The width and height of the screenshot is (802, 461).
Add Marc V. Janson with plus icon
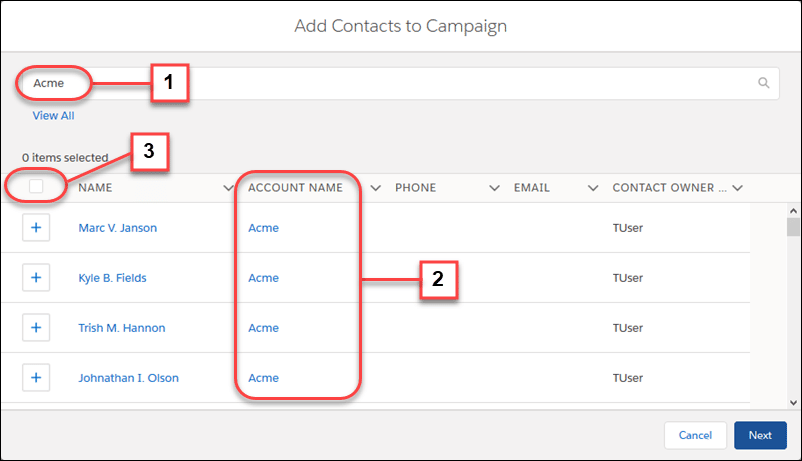[x=36, y=228]
